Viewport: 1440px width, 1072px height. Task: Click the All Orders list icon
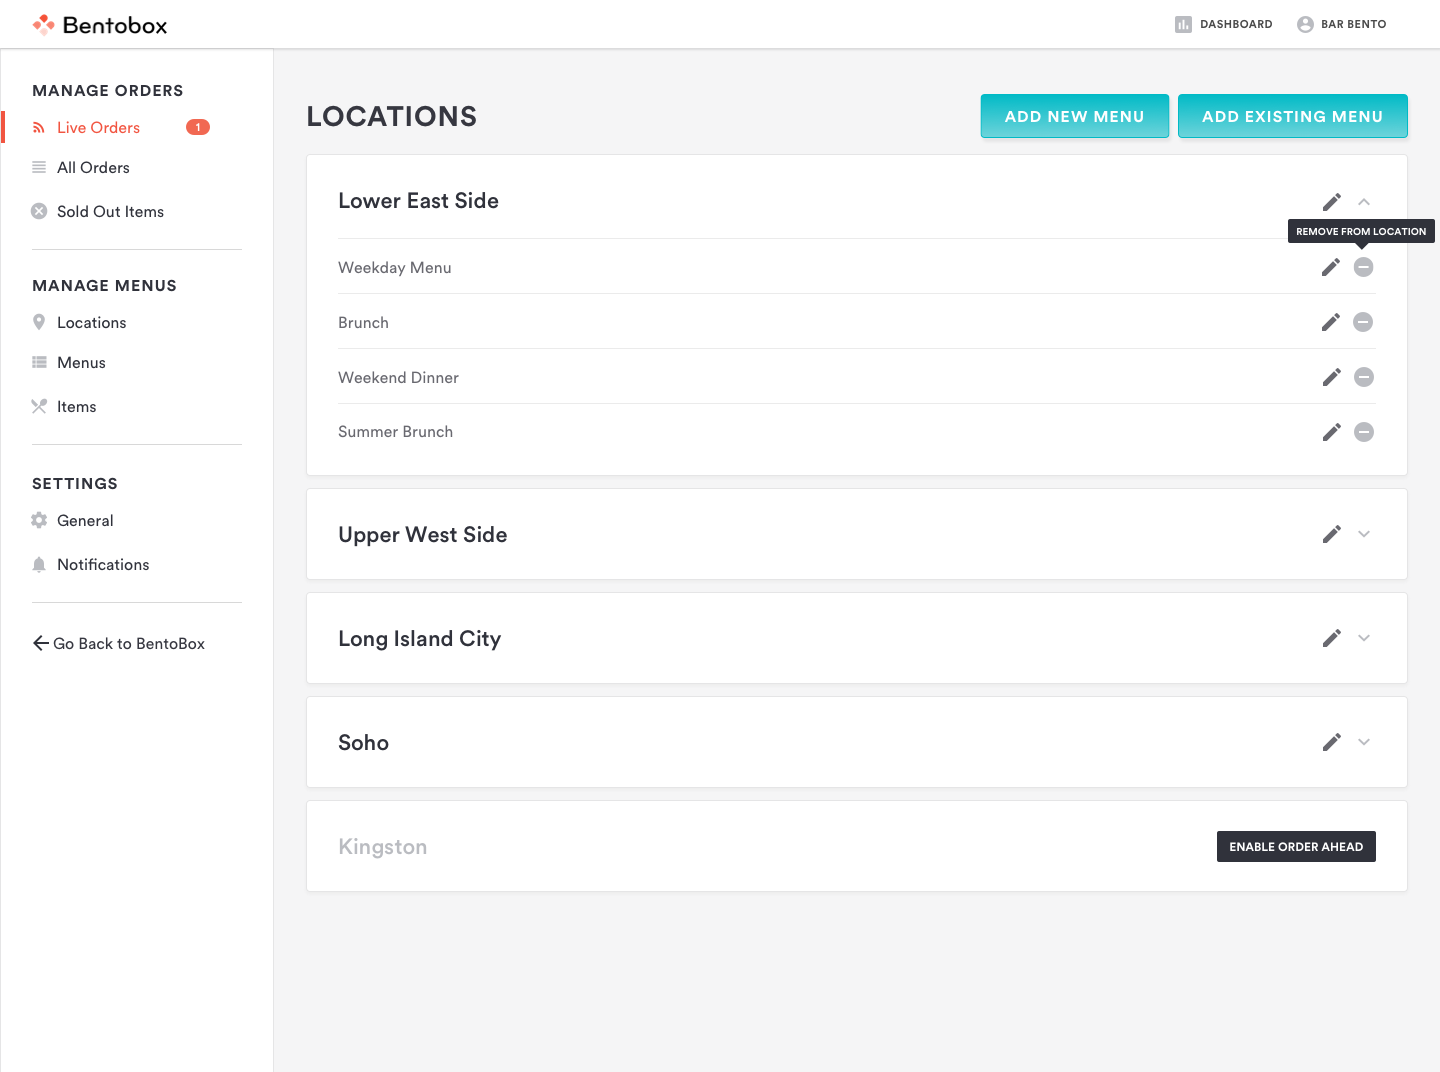[39, 168]
